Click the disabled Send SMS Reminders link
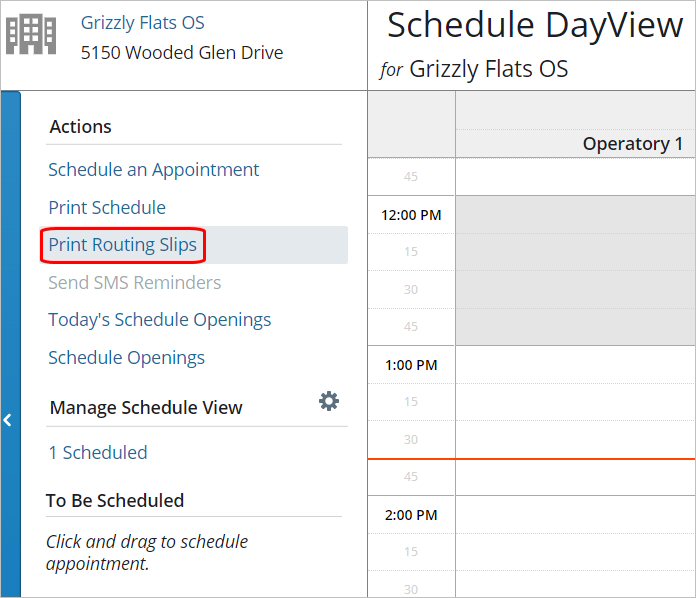696x598 pixels. click(135, 283)
